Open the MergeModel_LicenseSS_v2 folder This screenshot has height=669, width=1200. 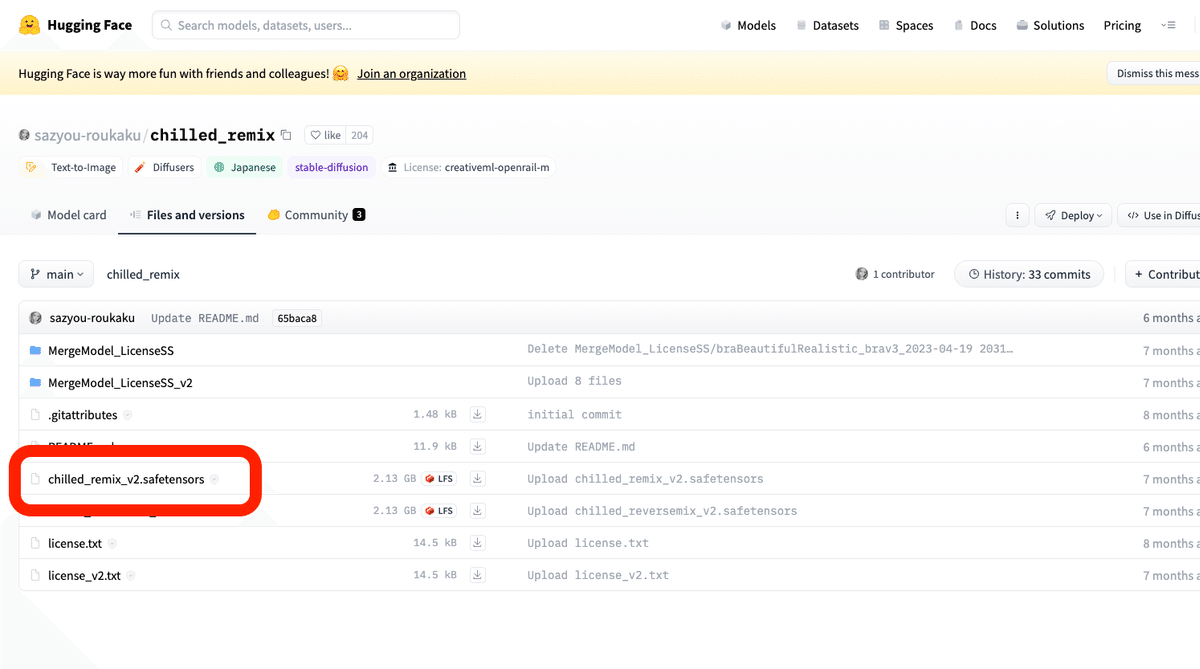pyautogui.click(x=120, y=383)
